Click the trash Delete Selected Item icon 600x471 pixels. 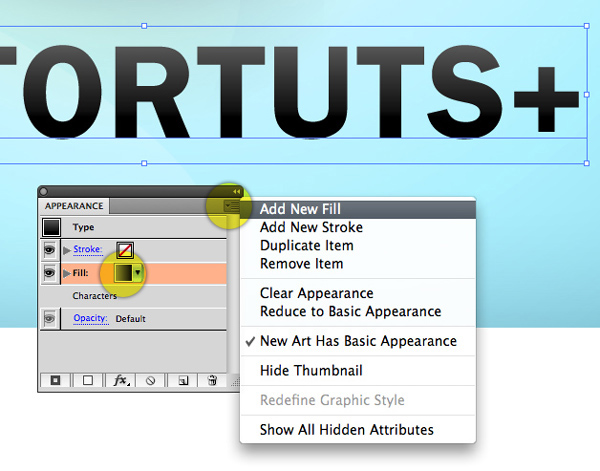coord(212,380)
